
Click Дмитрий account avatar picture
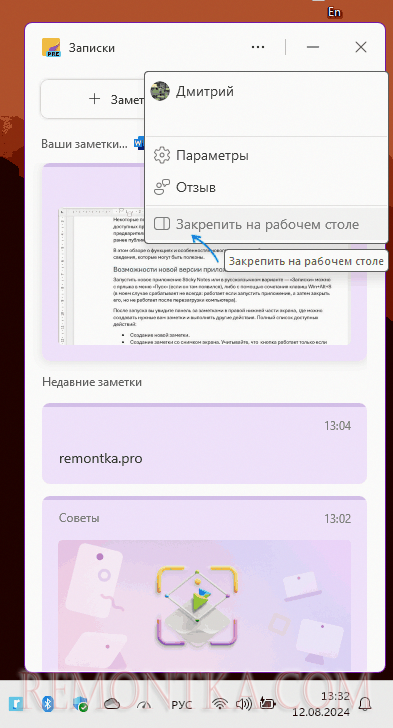click(x=160, y=91)
